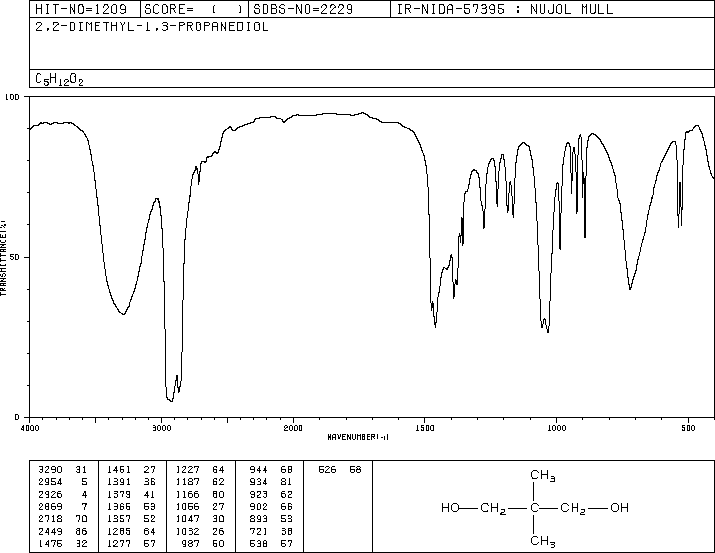
Task: Click the top CH3 group in structure
Action: [543, 475]
